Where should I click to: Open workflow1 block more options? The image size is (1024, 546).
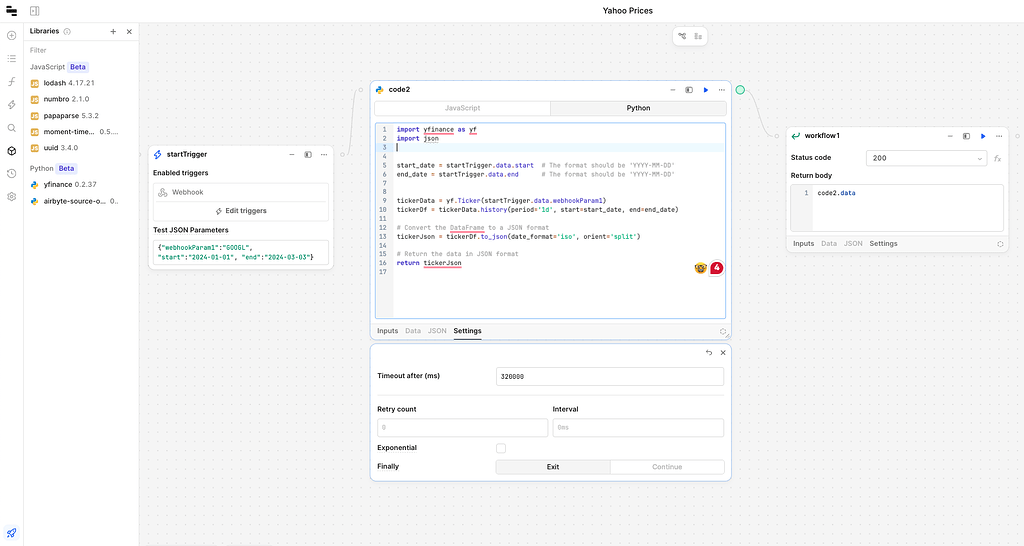point(999,136)
